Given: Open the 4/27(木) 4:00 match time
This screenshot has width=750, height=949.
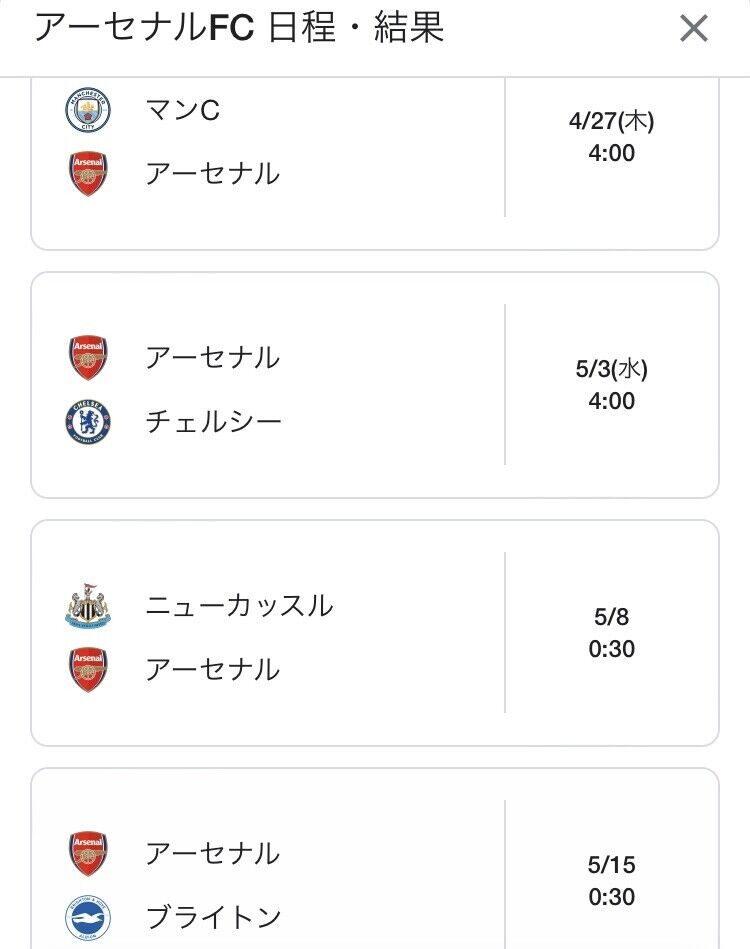Looking at the screenshot, I should (612, 138).
